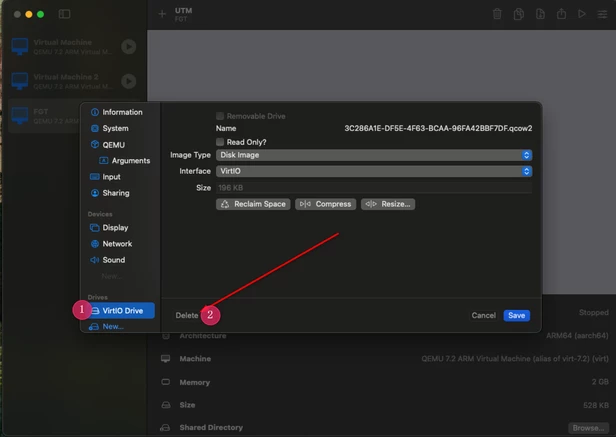Select Virtual Machine 2 in sidebar list
This screenshot has height=437, width=616.
(74, 81)
